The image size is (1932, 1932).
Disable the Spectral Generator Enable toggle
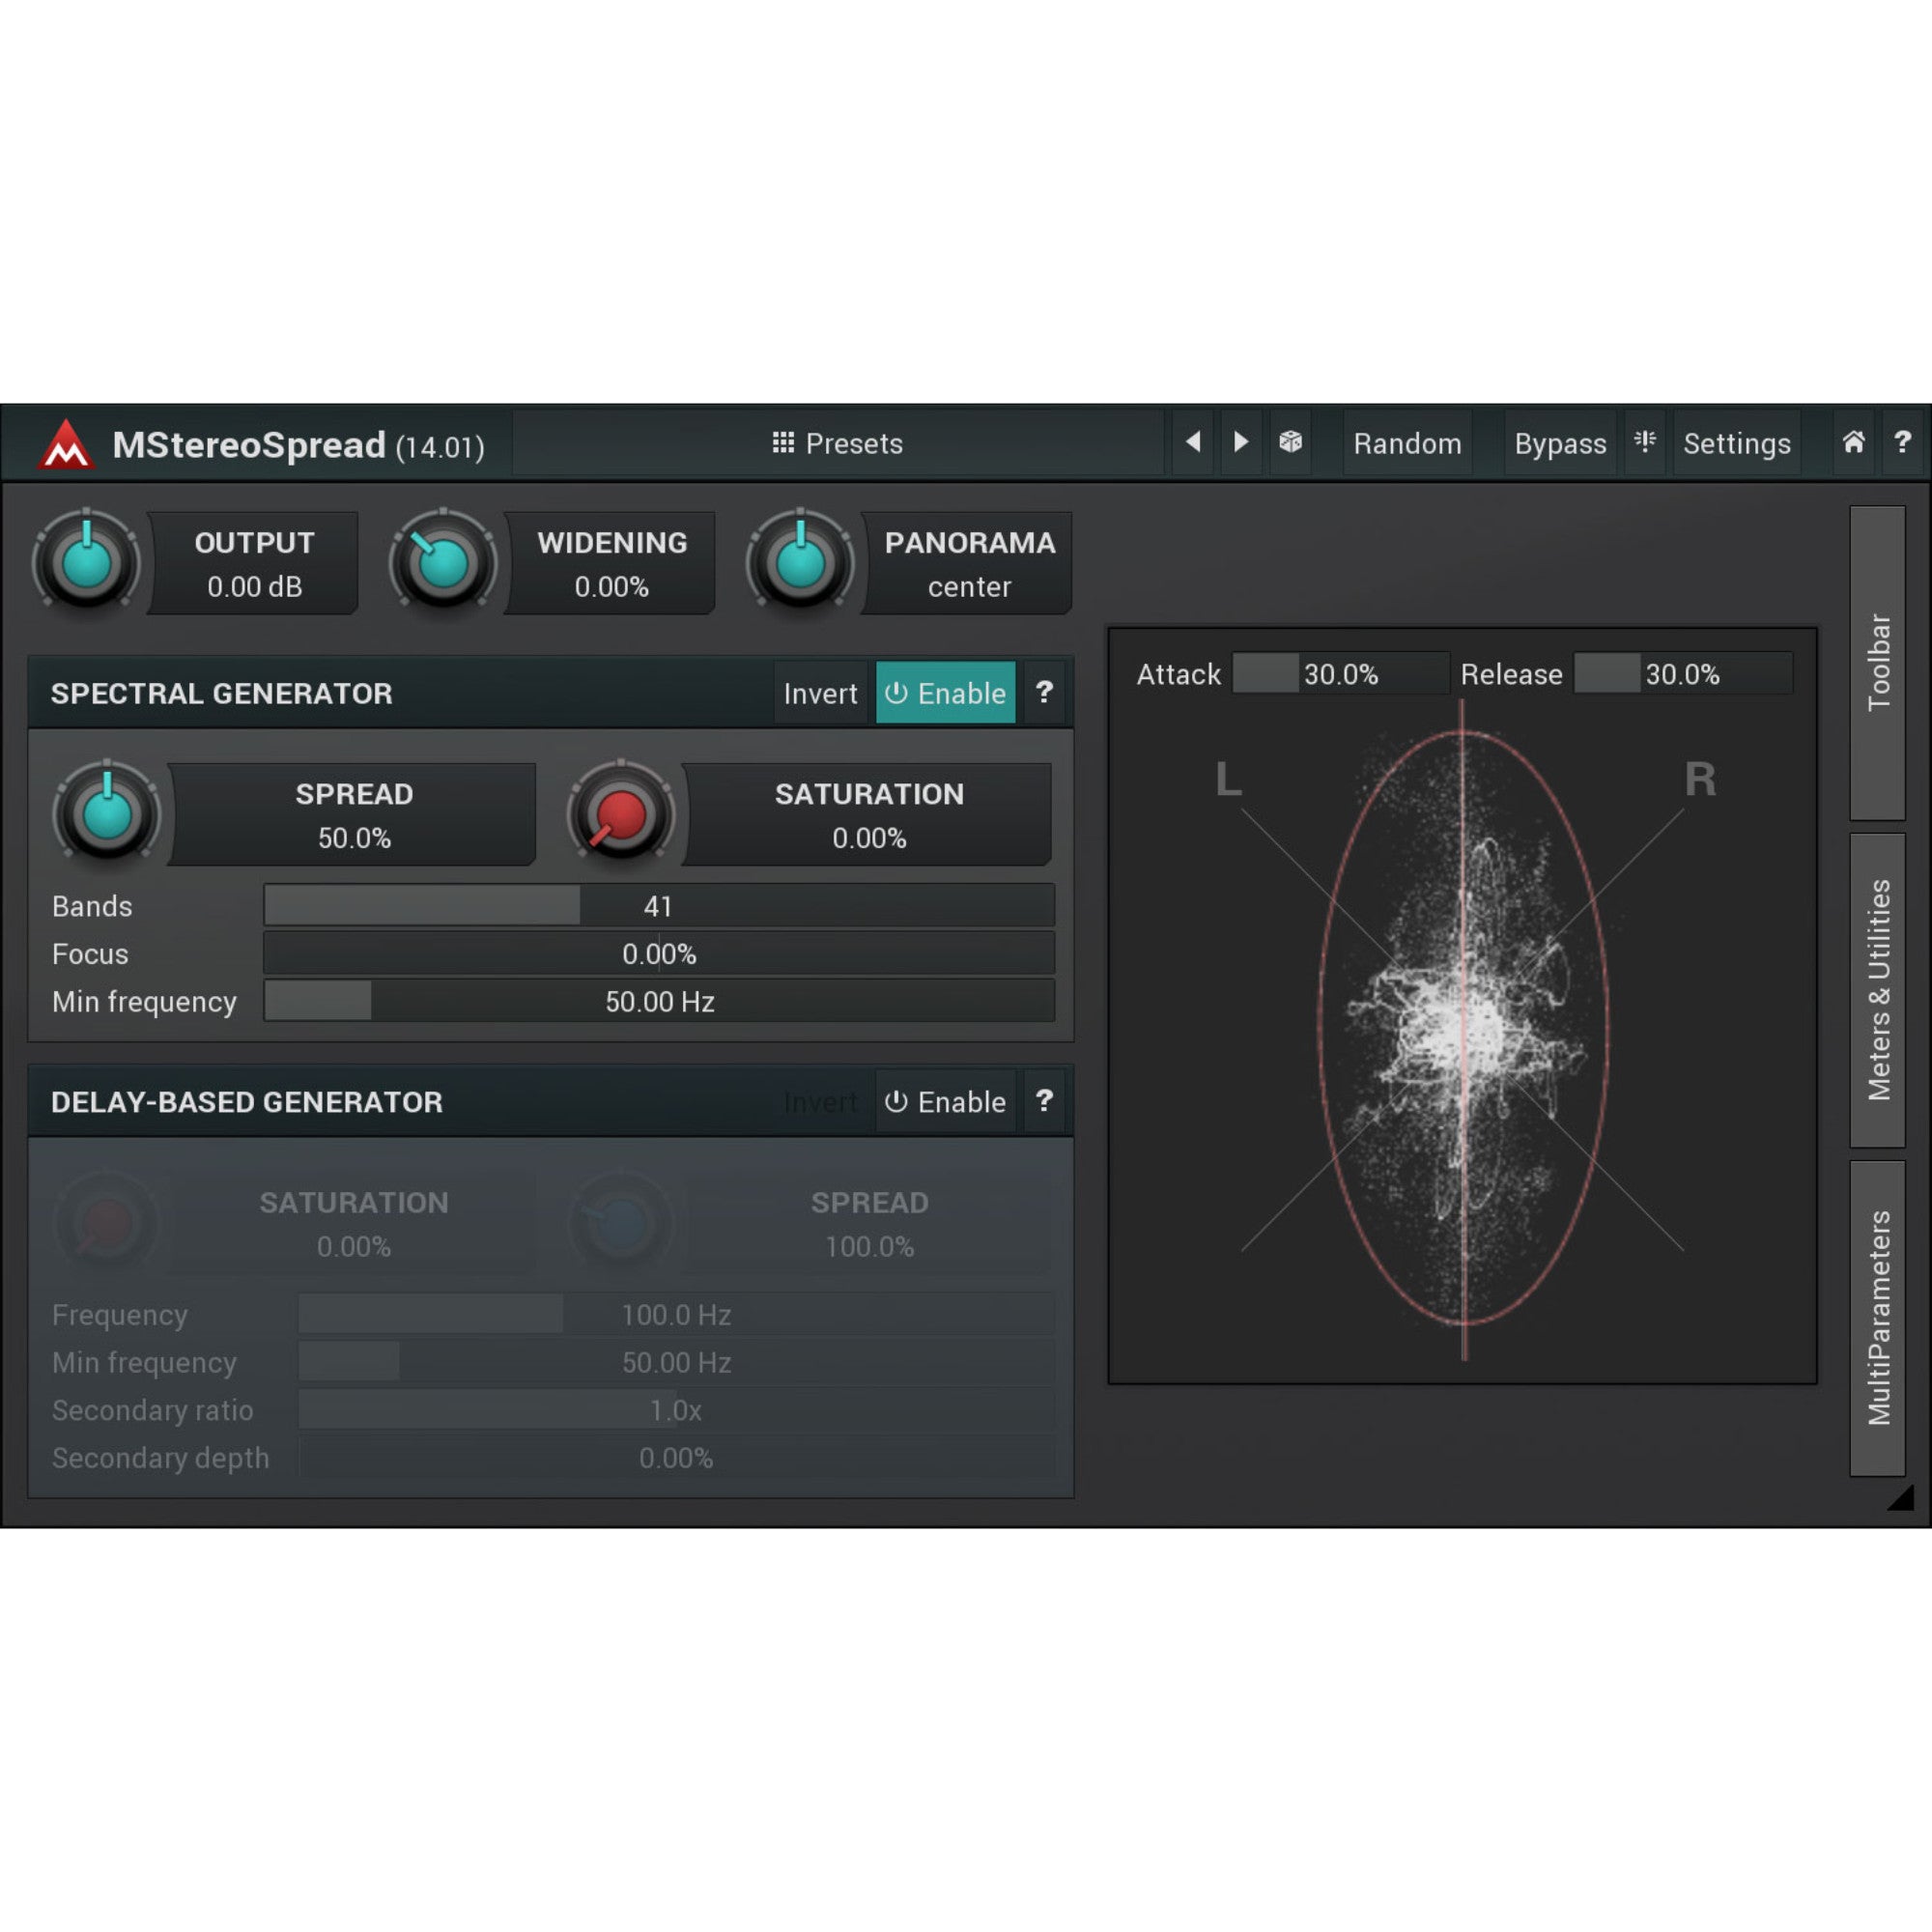click(x=945, y=692)
